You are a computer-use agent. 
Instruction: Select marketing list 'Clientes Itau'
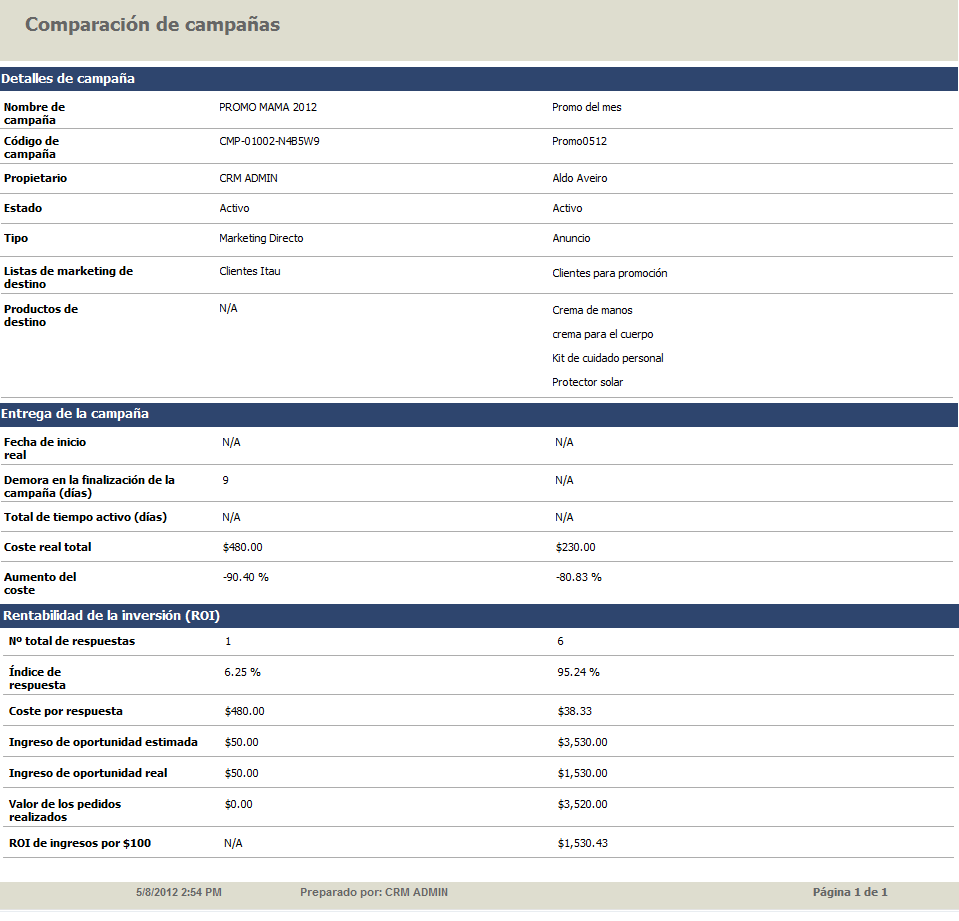[x=250, y=271]
